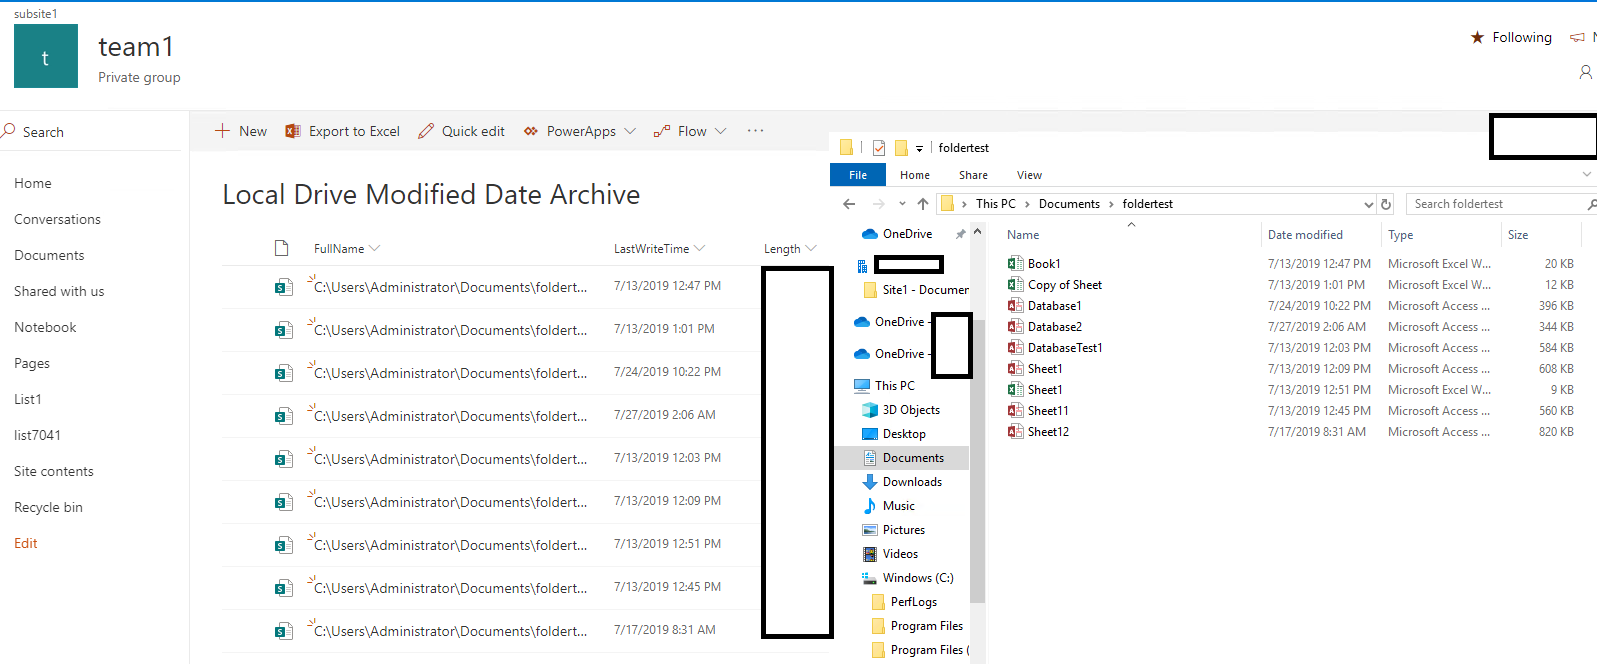The width and height of the screenshot is (1597, 664).
Task: Click the file type column header icon
Action: [282, 248]
